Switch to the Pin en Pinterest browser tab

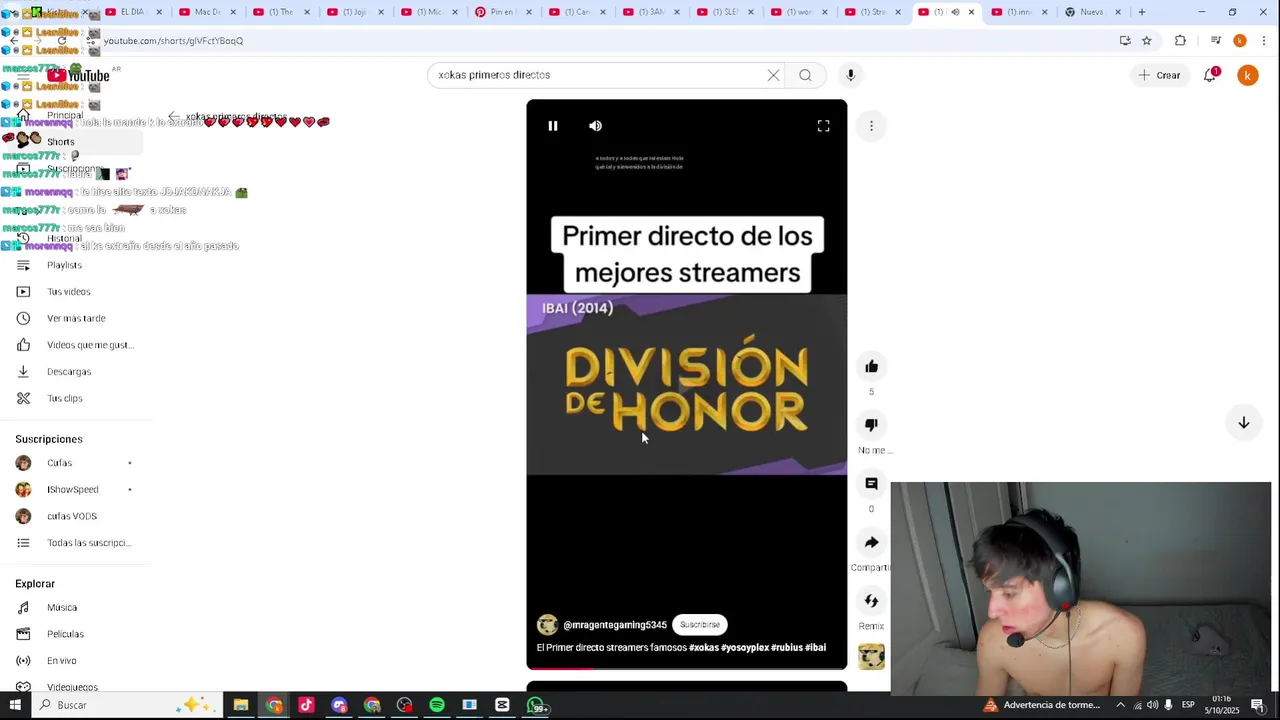click(504, 12)
